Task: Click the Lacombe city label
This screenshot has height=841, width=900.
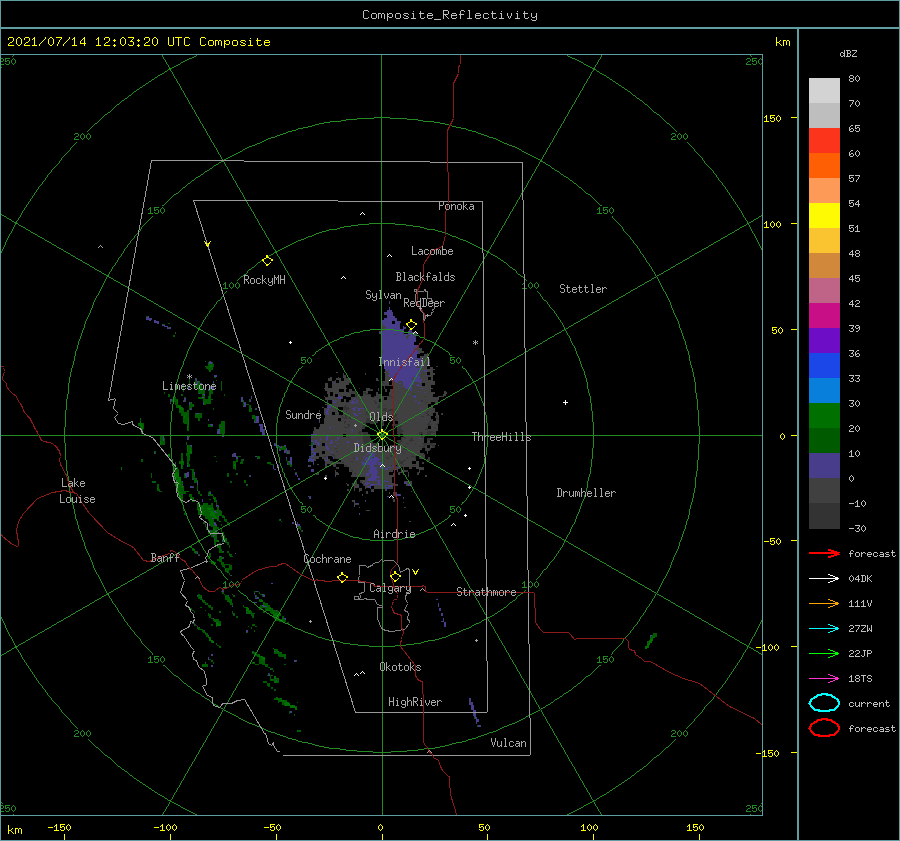Action: pyautogui.click(x=432, y=251)
